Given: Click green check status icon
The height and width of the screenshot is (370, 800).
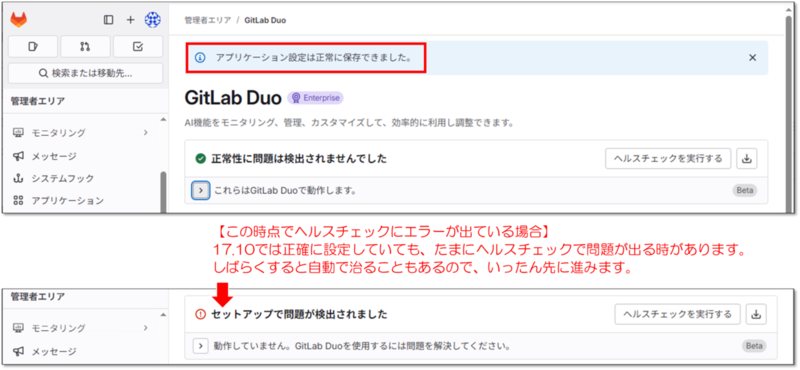Looking at the screenshot, I should 201,159.
